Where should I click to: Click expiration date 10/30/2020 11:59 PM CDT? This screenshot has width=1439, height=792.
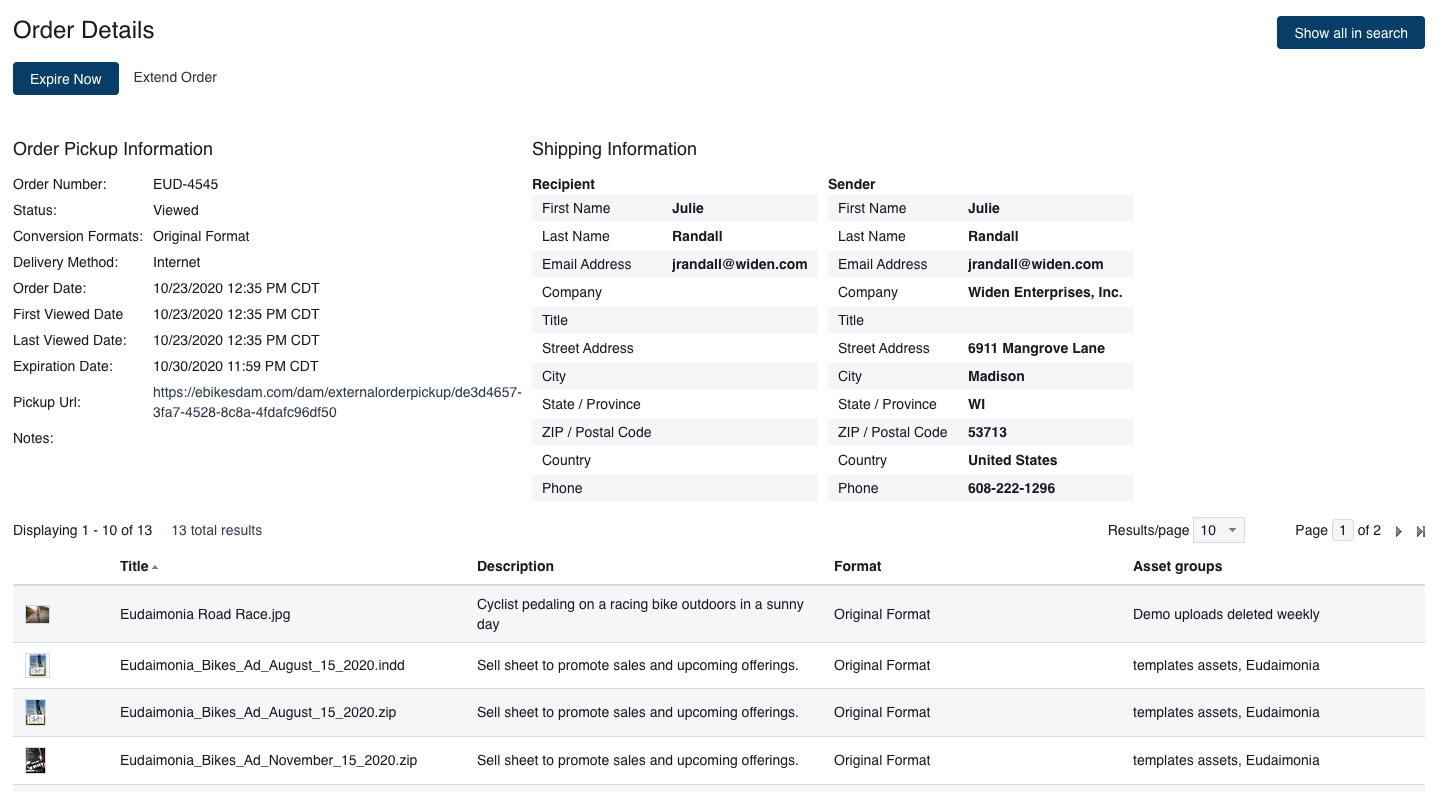pos(236,366)
